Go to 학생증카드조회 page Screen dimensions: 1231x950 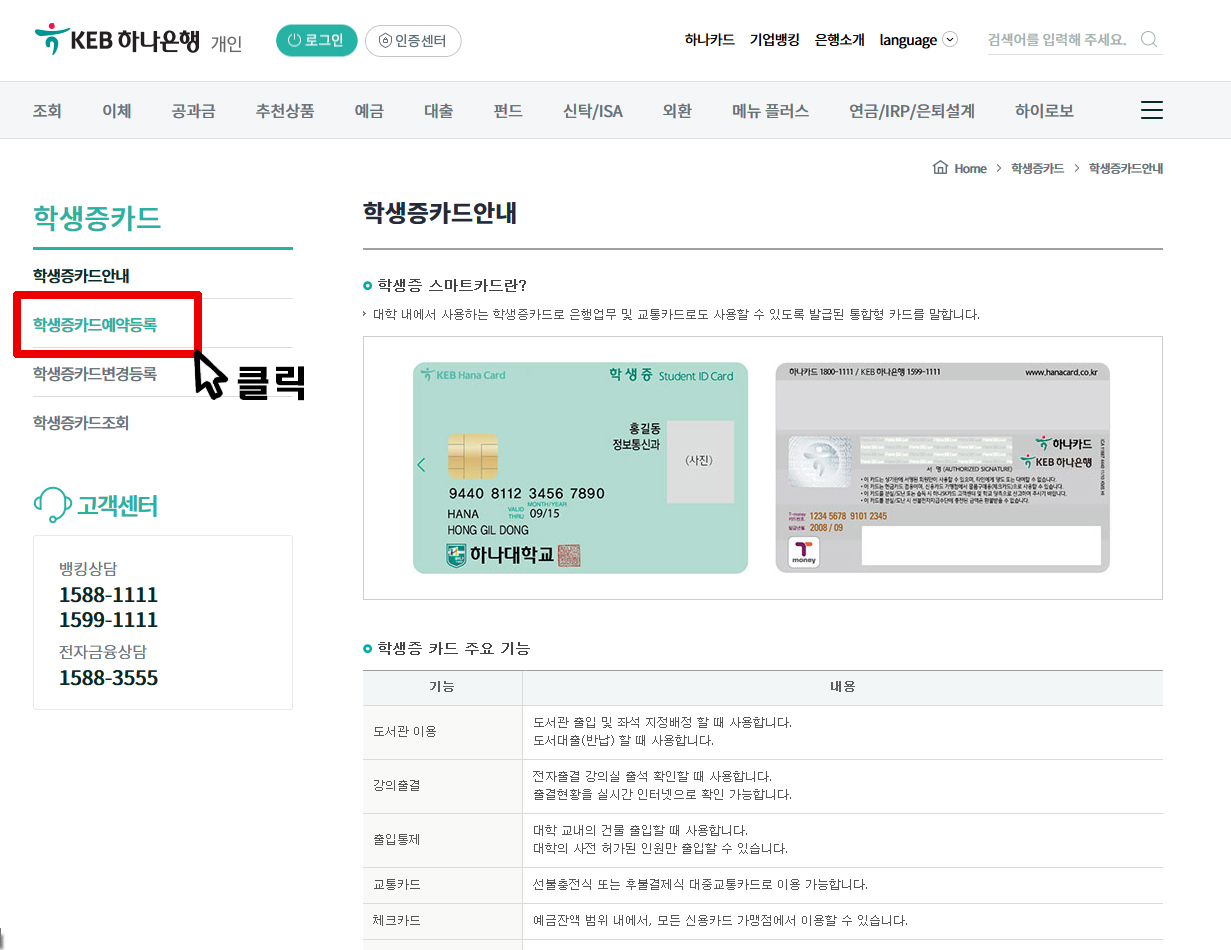coord(81,423)
